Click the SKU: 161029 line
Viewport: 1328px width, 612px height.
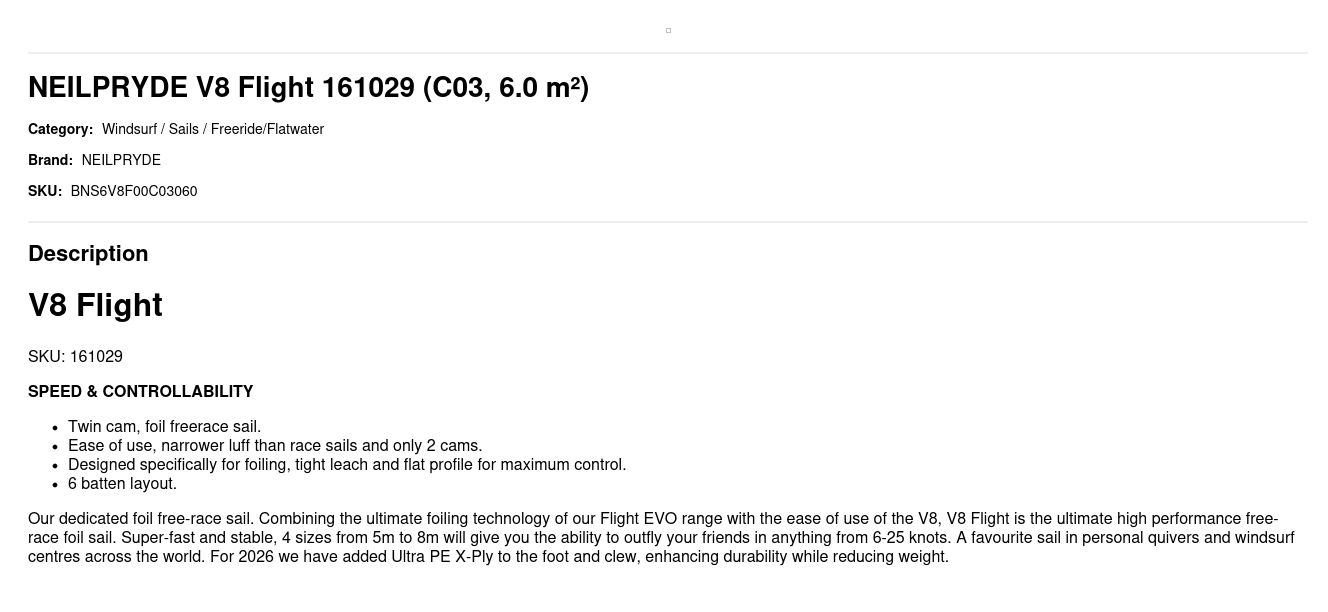click(75, 357)
